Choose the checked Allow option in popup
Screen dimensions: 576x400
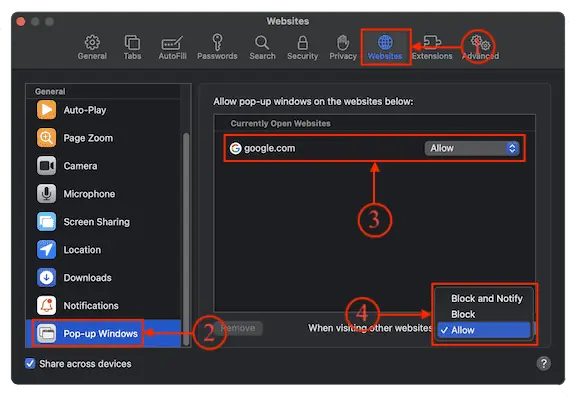click(x=484, y=330)
